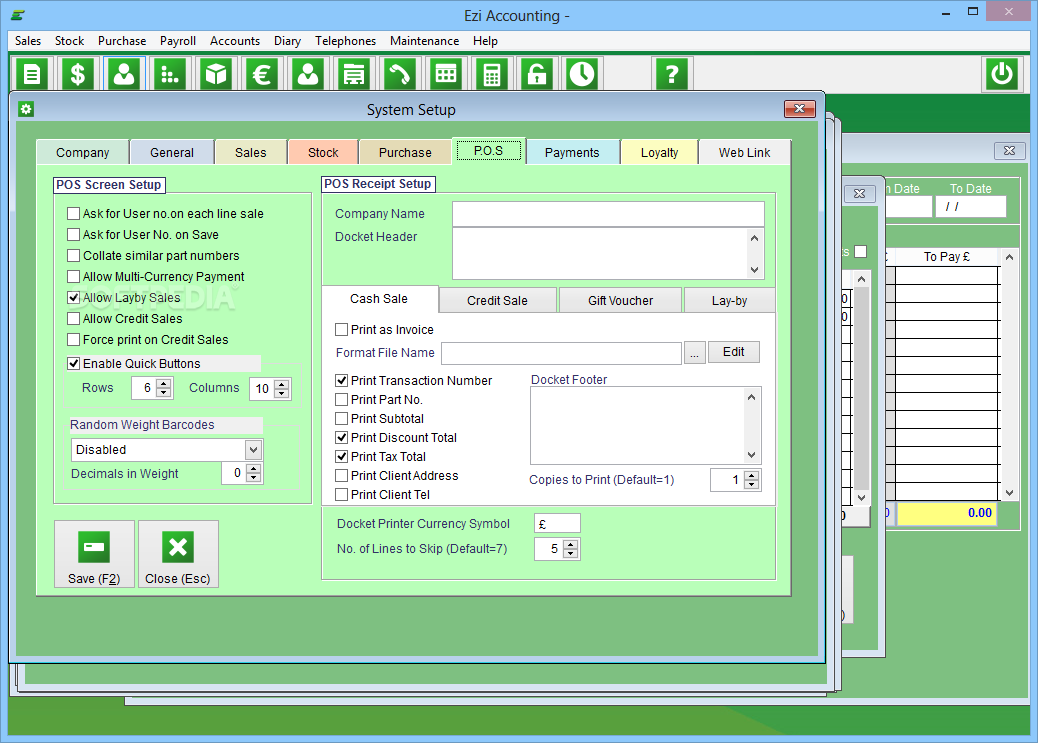The image size is (1038, 743).
Task: Click the Save (F2) button
Action: pos(94,554)
